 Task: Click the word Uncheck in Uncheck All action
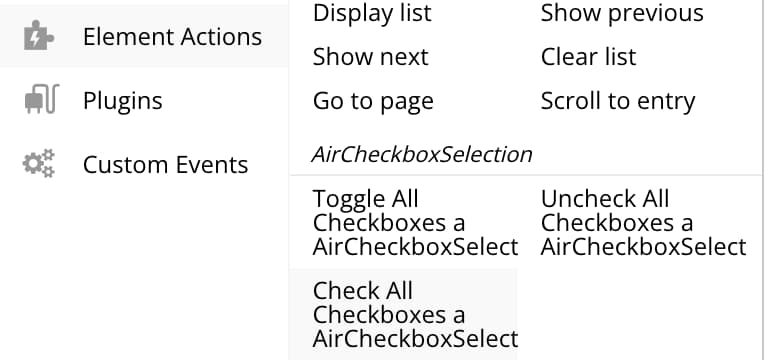[x=585, y=199]
